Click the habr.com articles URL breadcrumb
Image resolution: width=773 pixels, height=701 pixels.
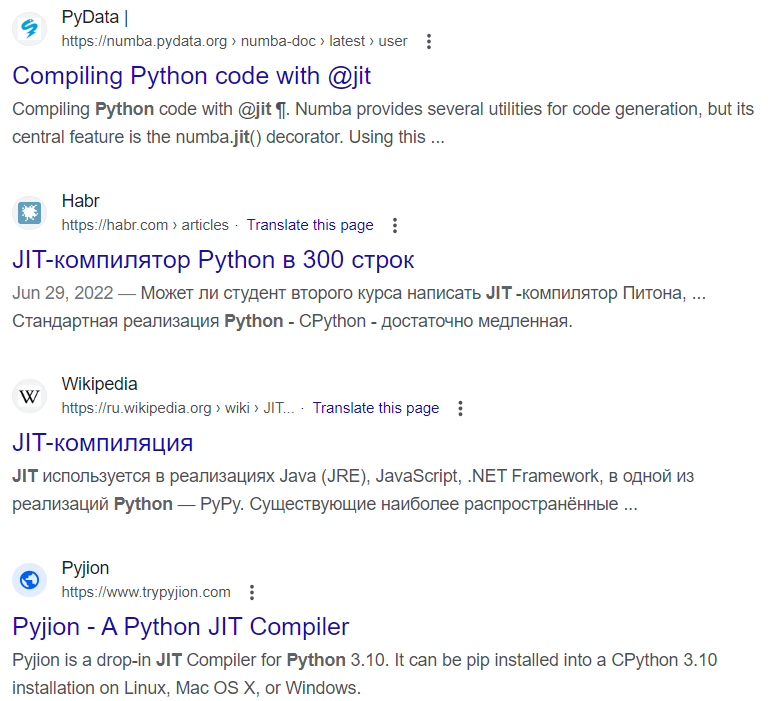tap(145, 225)
